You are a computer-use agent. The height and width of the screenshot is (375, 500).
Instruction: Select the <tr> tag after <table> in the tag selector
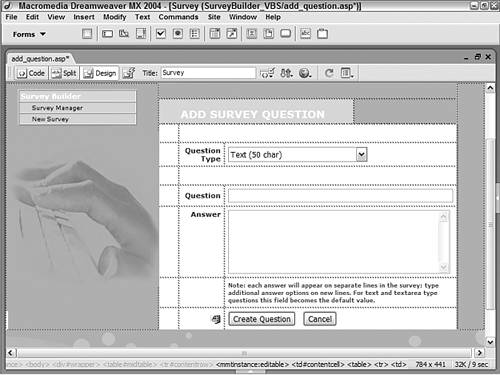(381, 364)
